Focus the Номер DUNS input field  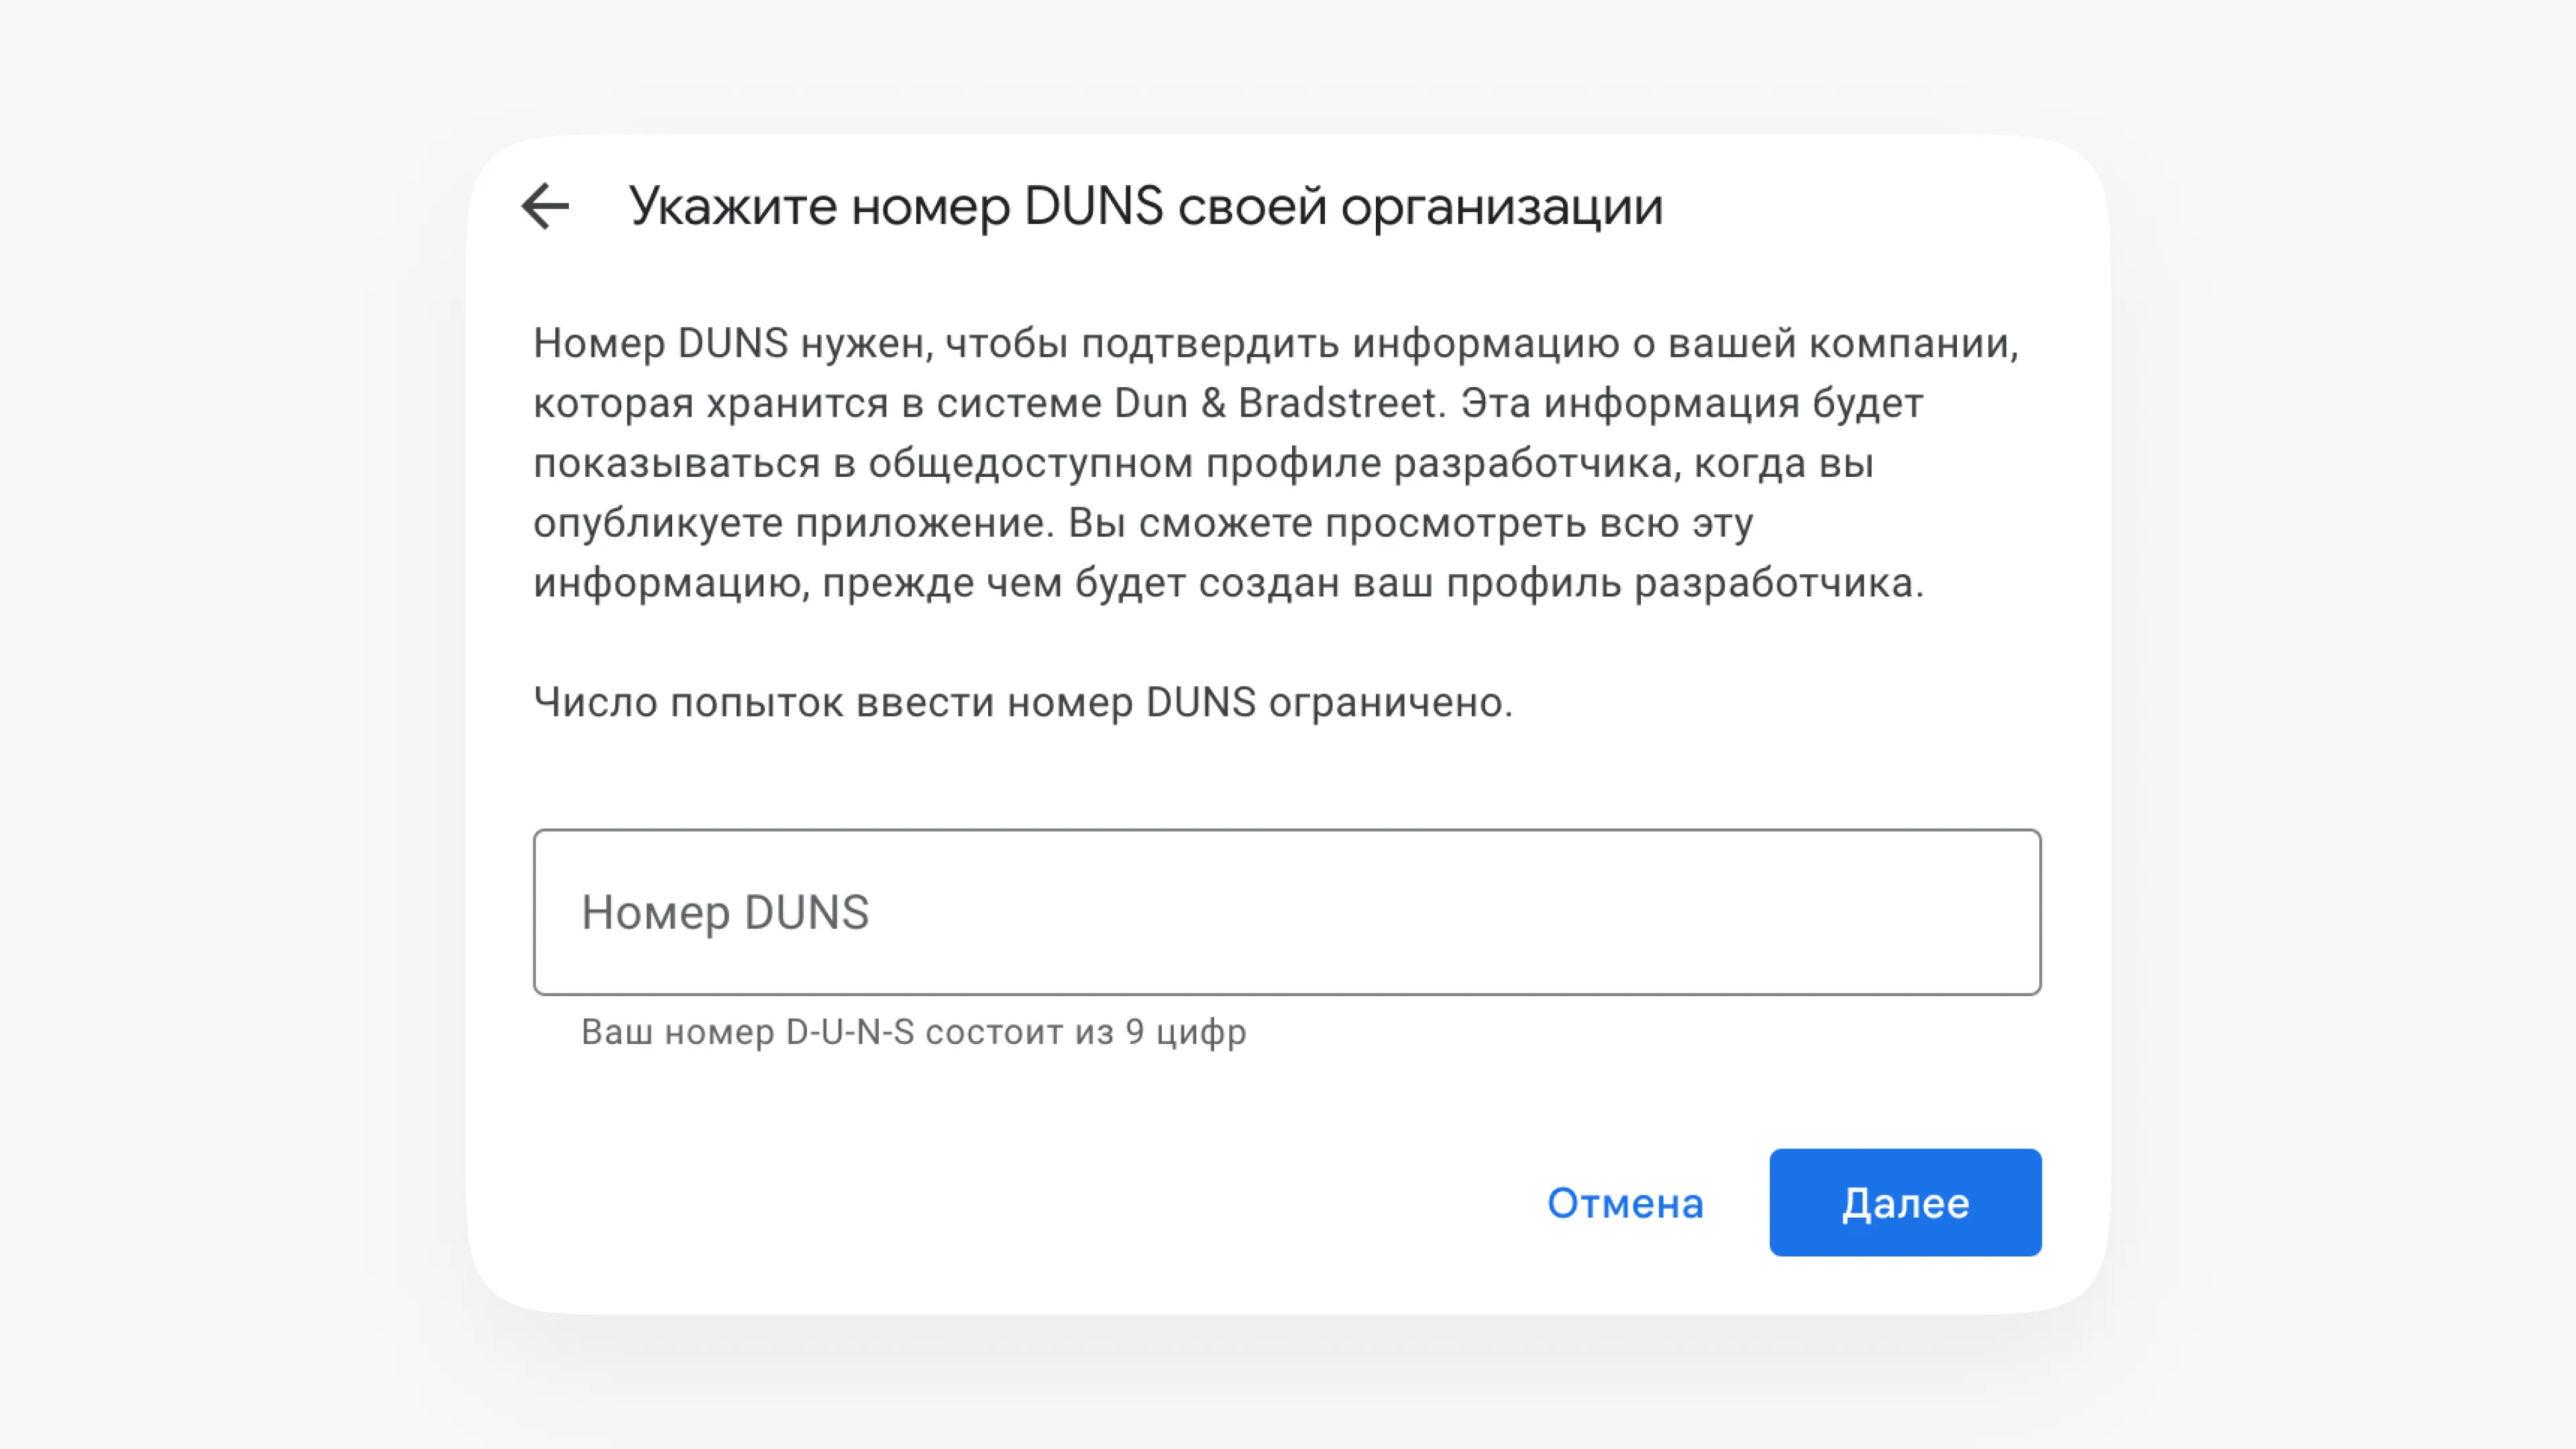point(1287,912)
